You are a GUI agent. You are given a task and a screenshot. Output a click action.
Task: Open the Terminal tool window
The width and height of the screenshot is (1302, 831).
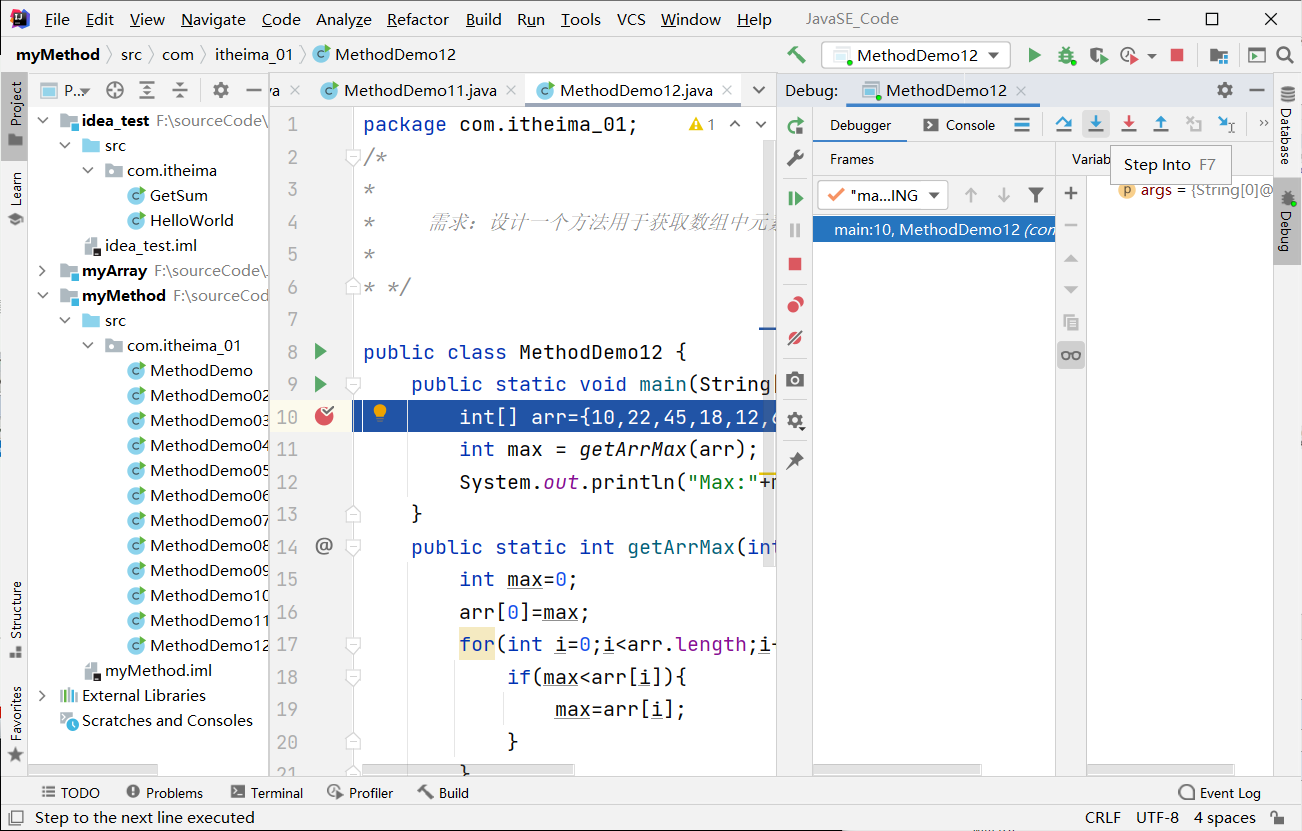(x=266, y=792)
